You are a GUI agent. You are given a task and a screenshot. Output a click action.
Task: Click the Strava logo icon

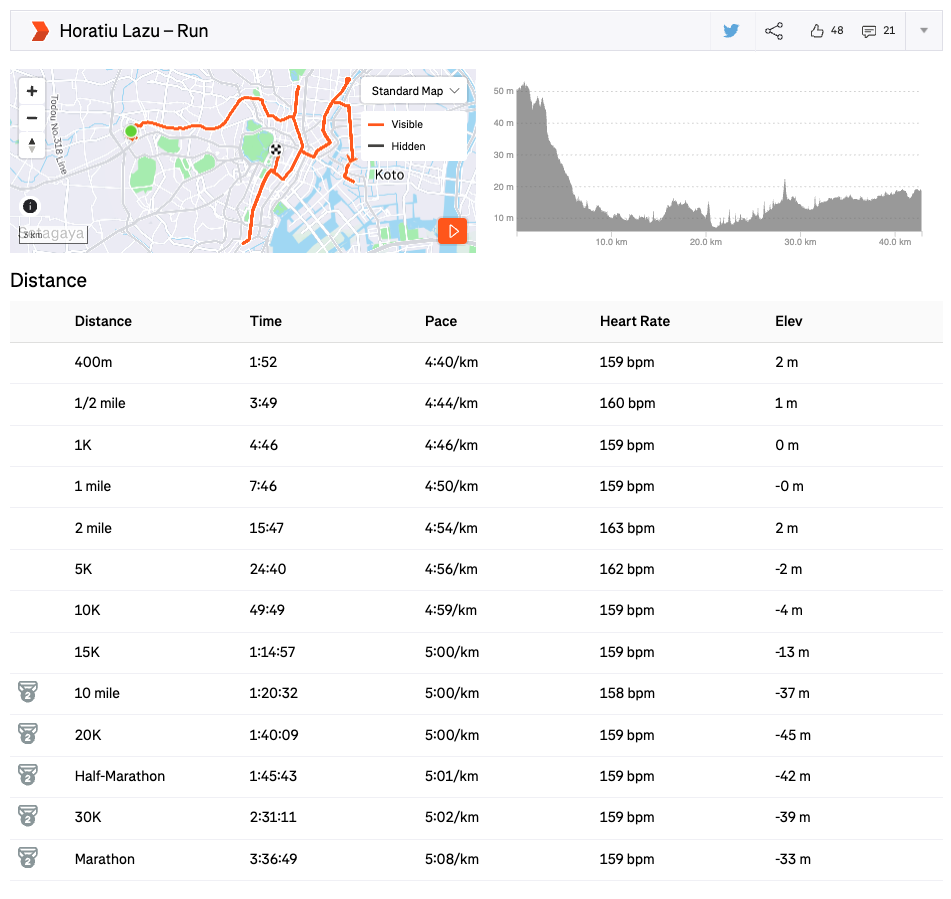(x=39, y=31)
